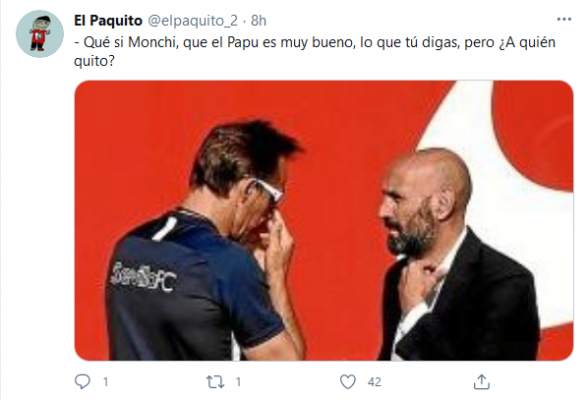Click the man wearing white glasses
Image resolution: width=588 pixels, height=400 pixels.
pos(206,242)
